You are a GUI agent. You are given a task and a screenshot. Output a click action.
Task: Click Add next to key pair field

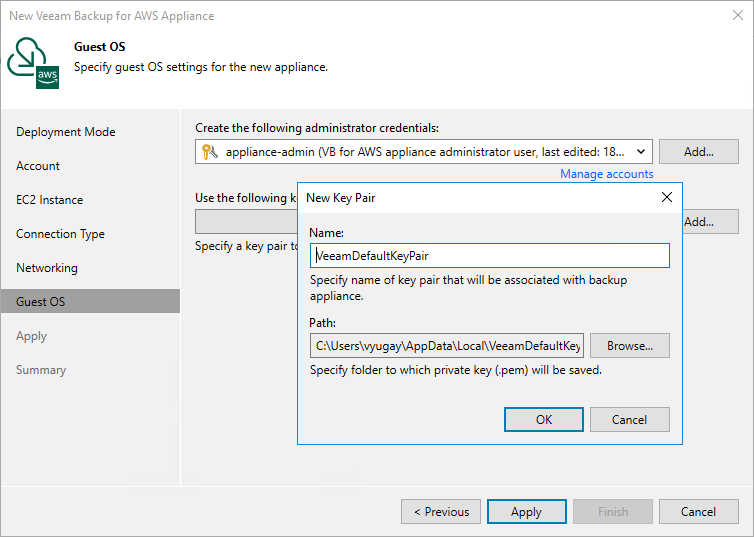710,222
